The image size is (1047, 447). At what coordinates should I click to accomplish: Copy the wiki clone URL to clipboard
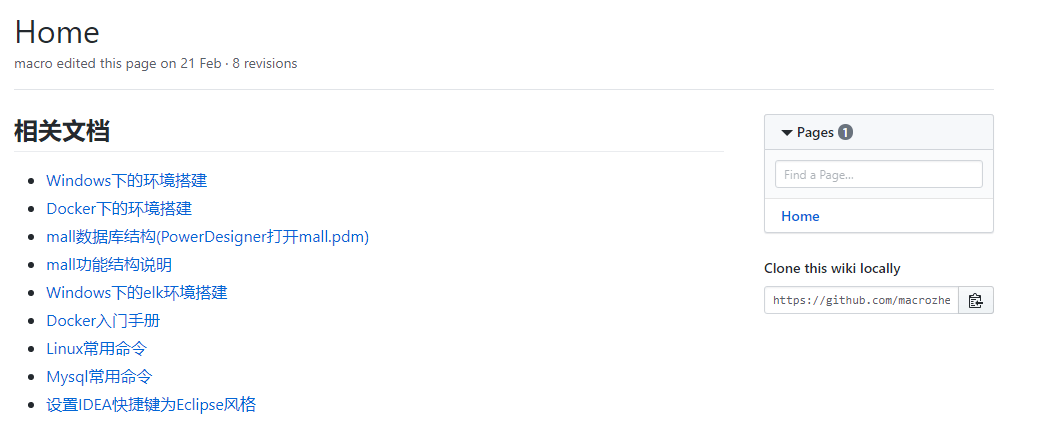tap(975, 300)
